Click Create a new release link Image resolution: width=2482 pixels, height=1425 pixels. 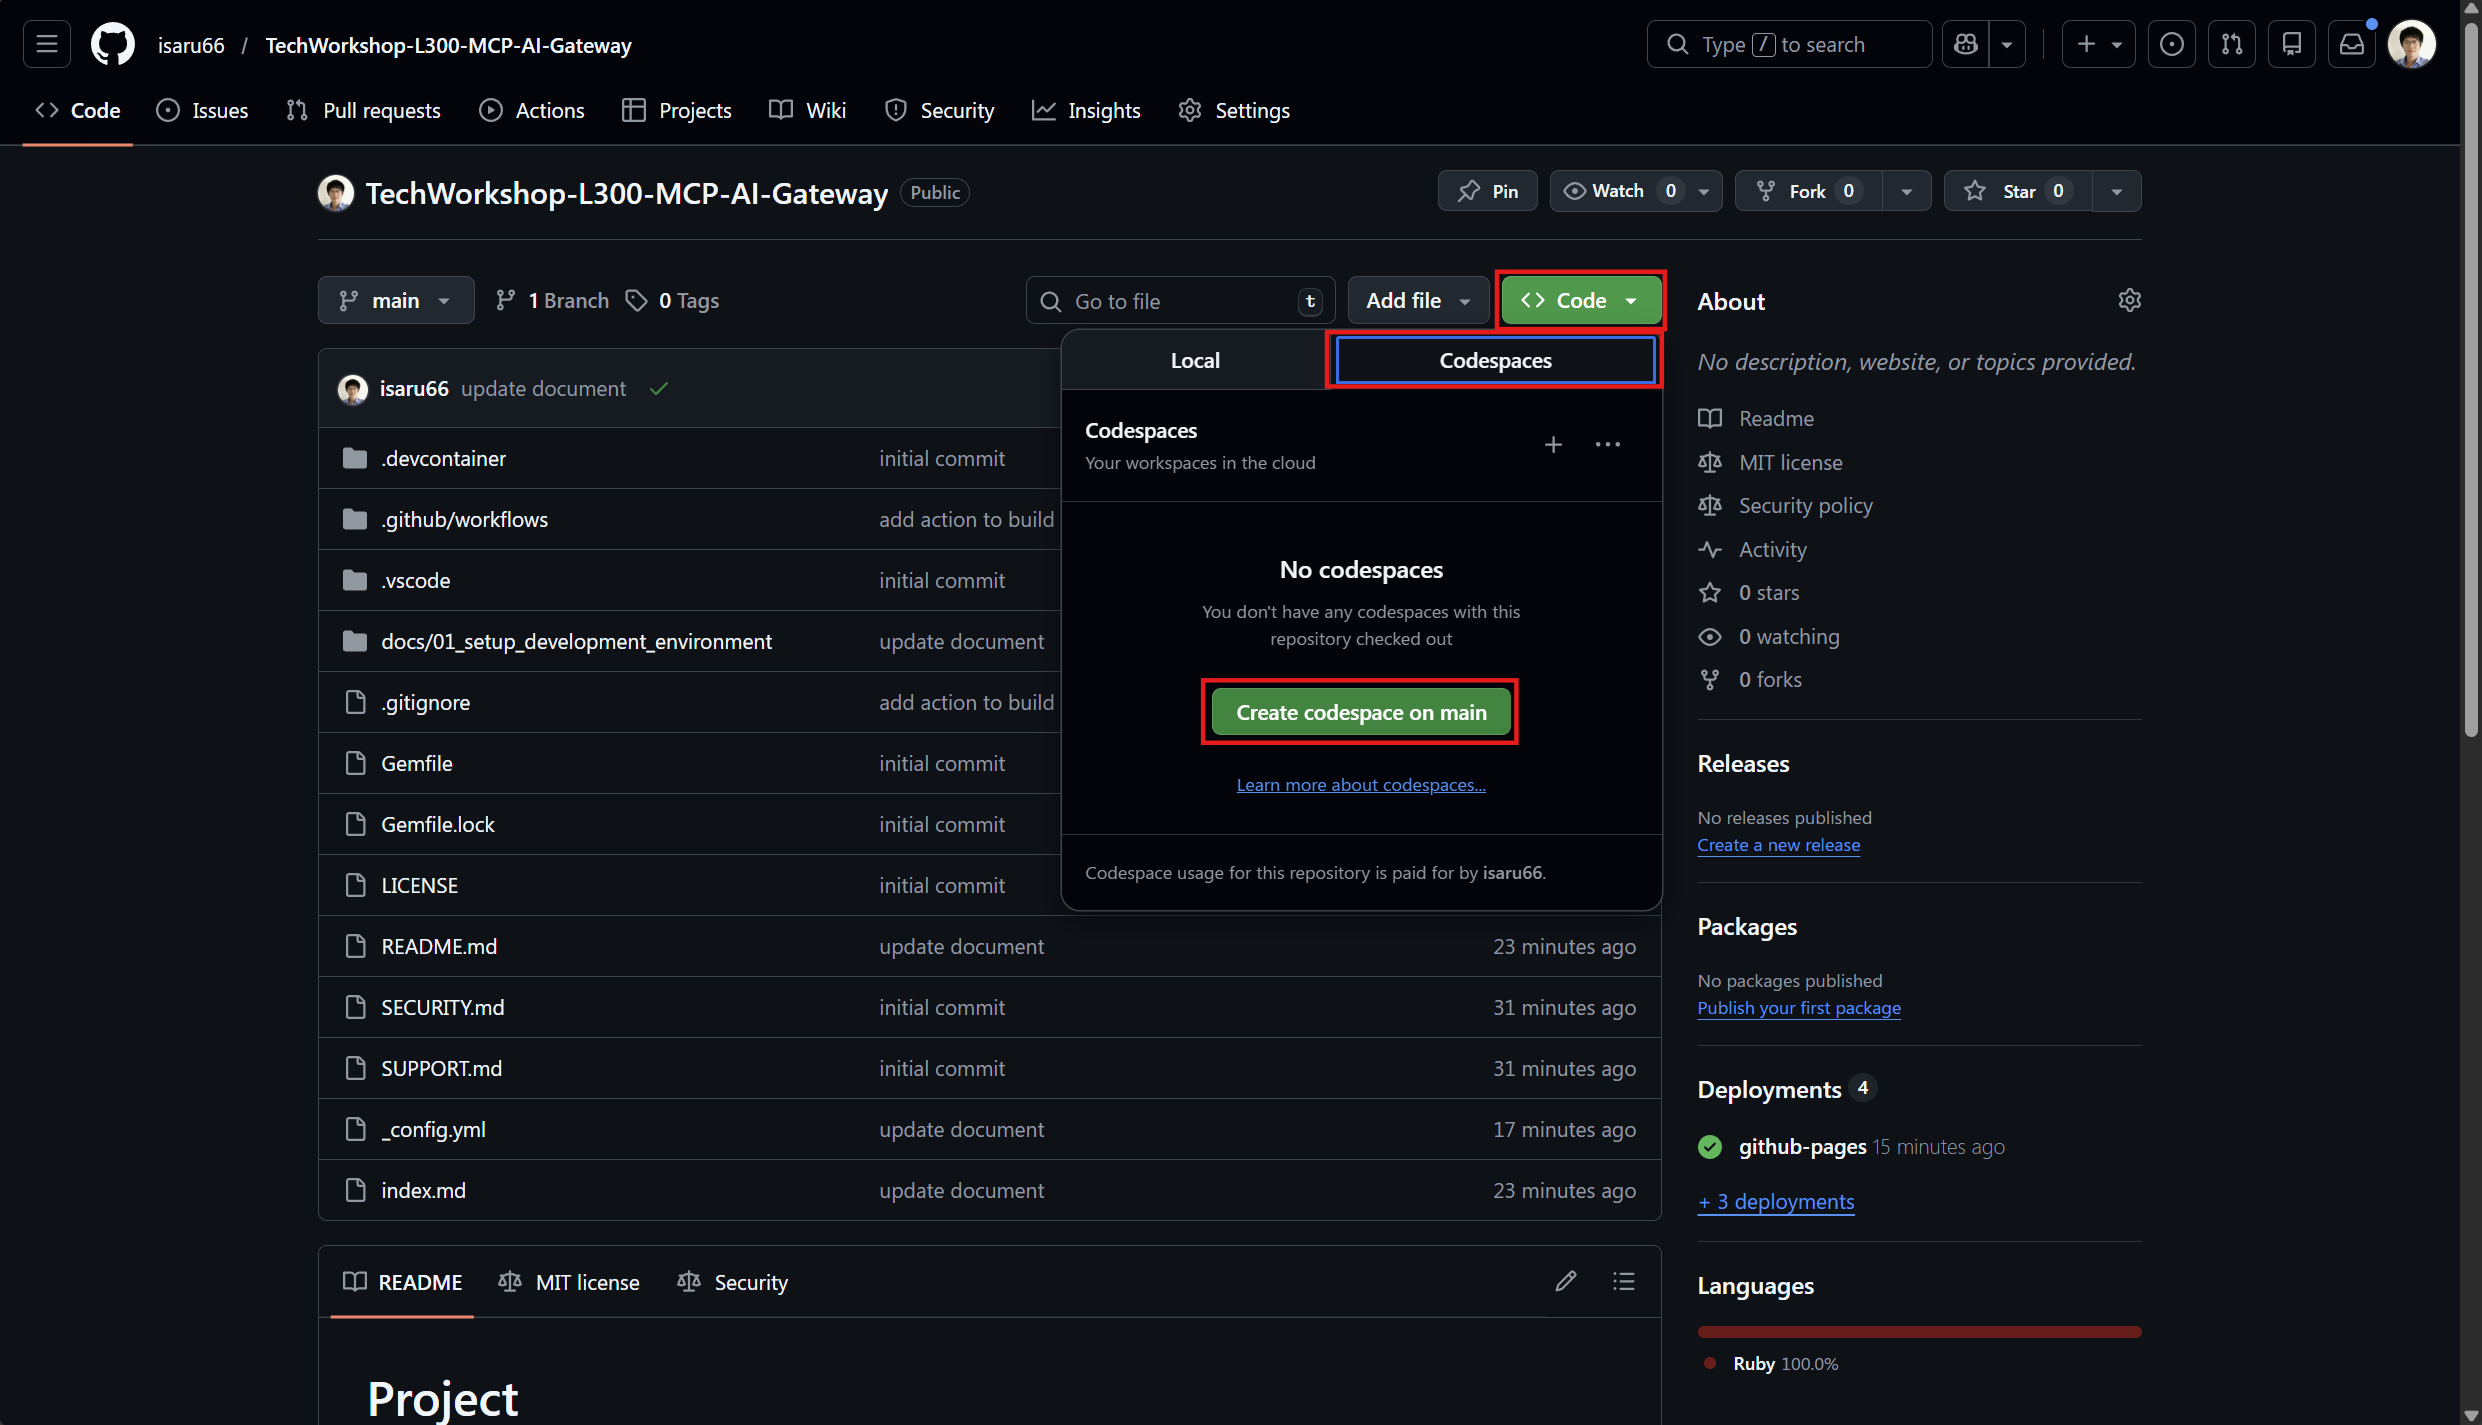[x=1779, y=845]
